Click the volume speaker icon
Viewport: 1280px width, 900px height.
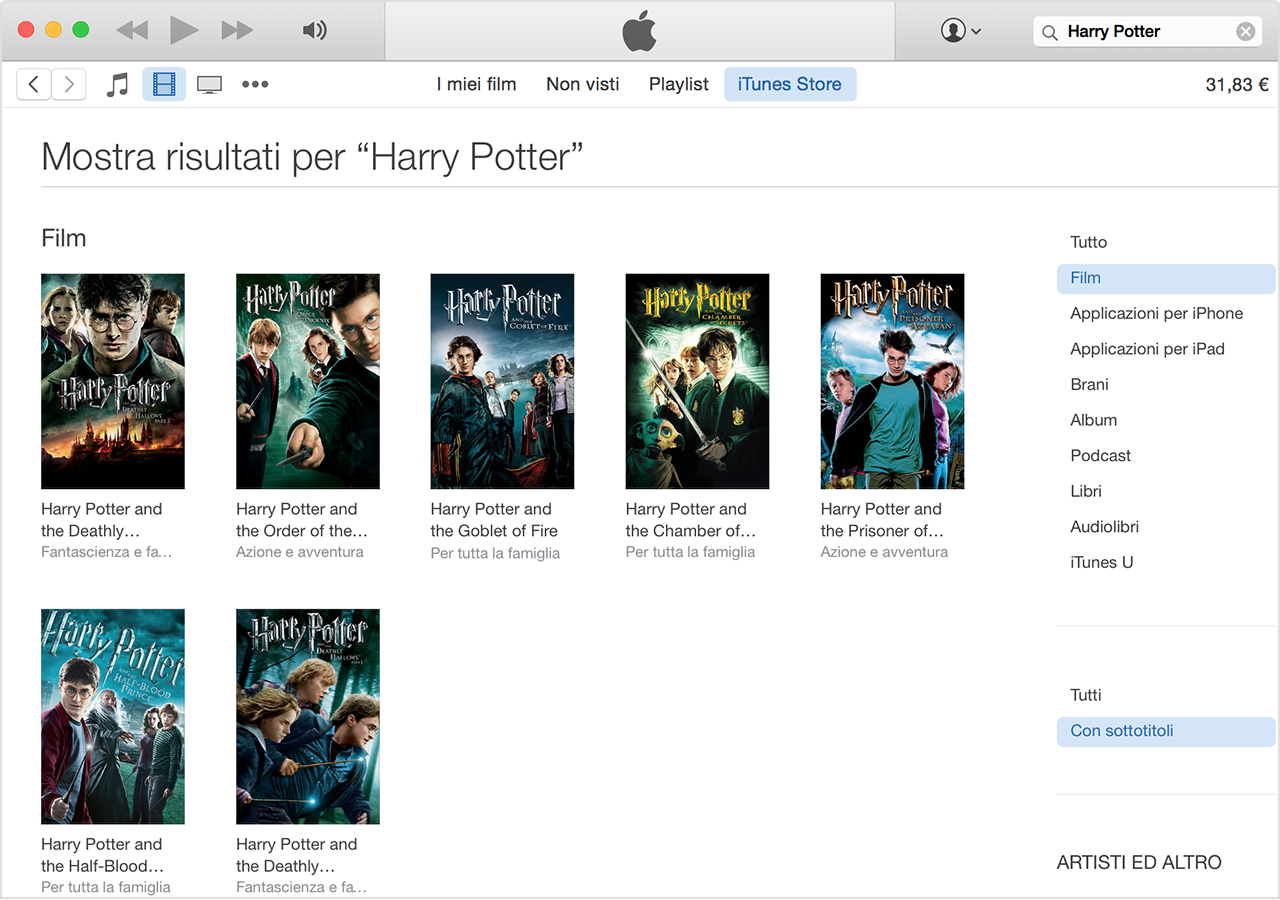(314, 30)
